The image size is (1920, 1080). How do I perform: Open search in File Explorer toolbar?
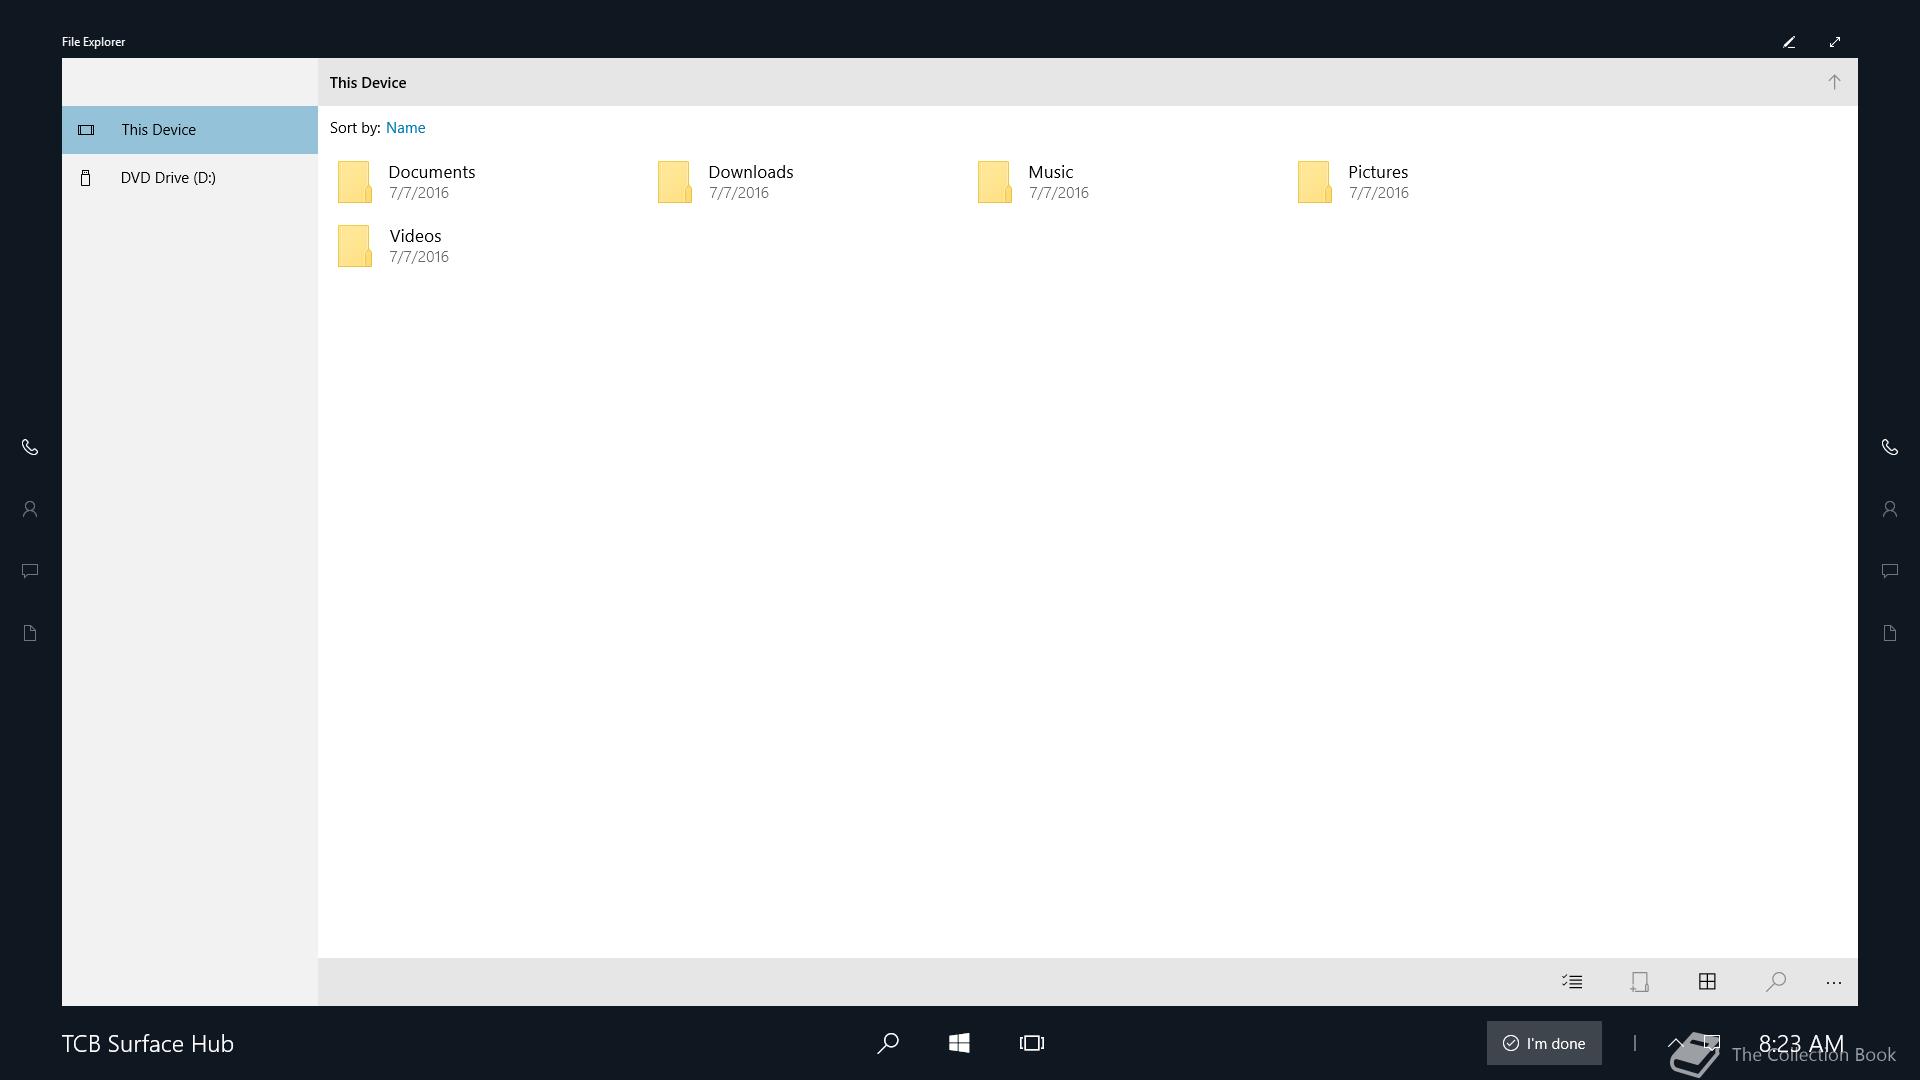click(1776, 982)
